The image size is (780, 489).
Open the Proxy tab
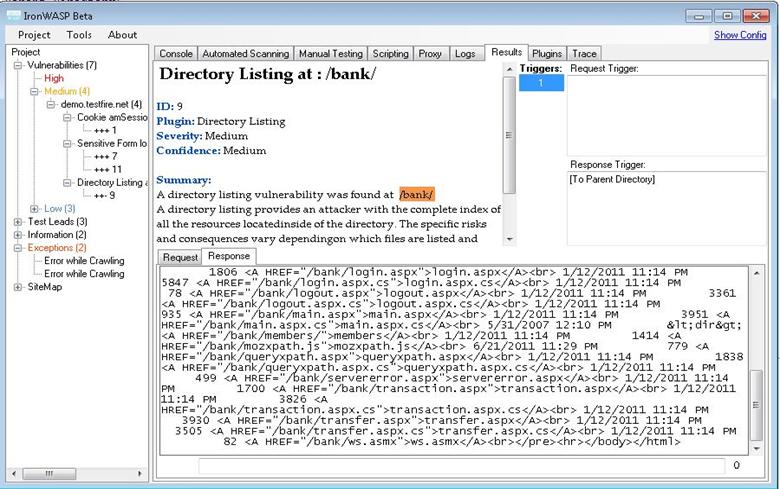(430, 53)
